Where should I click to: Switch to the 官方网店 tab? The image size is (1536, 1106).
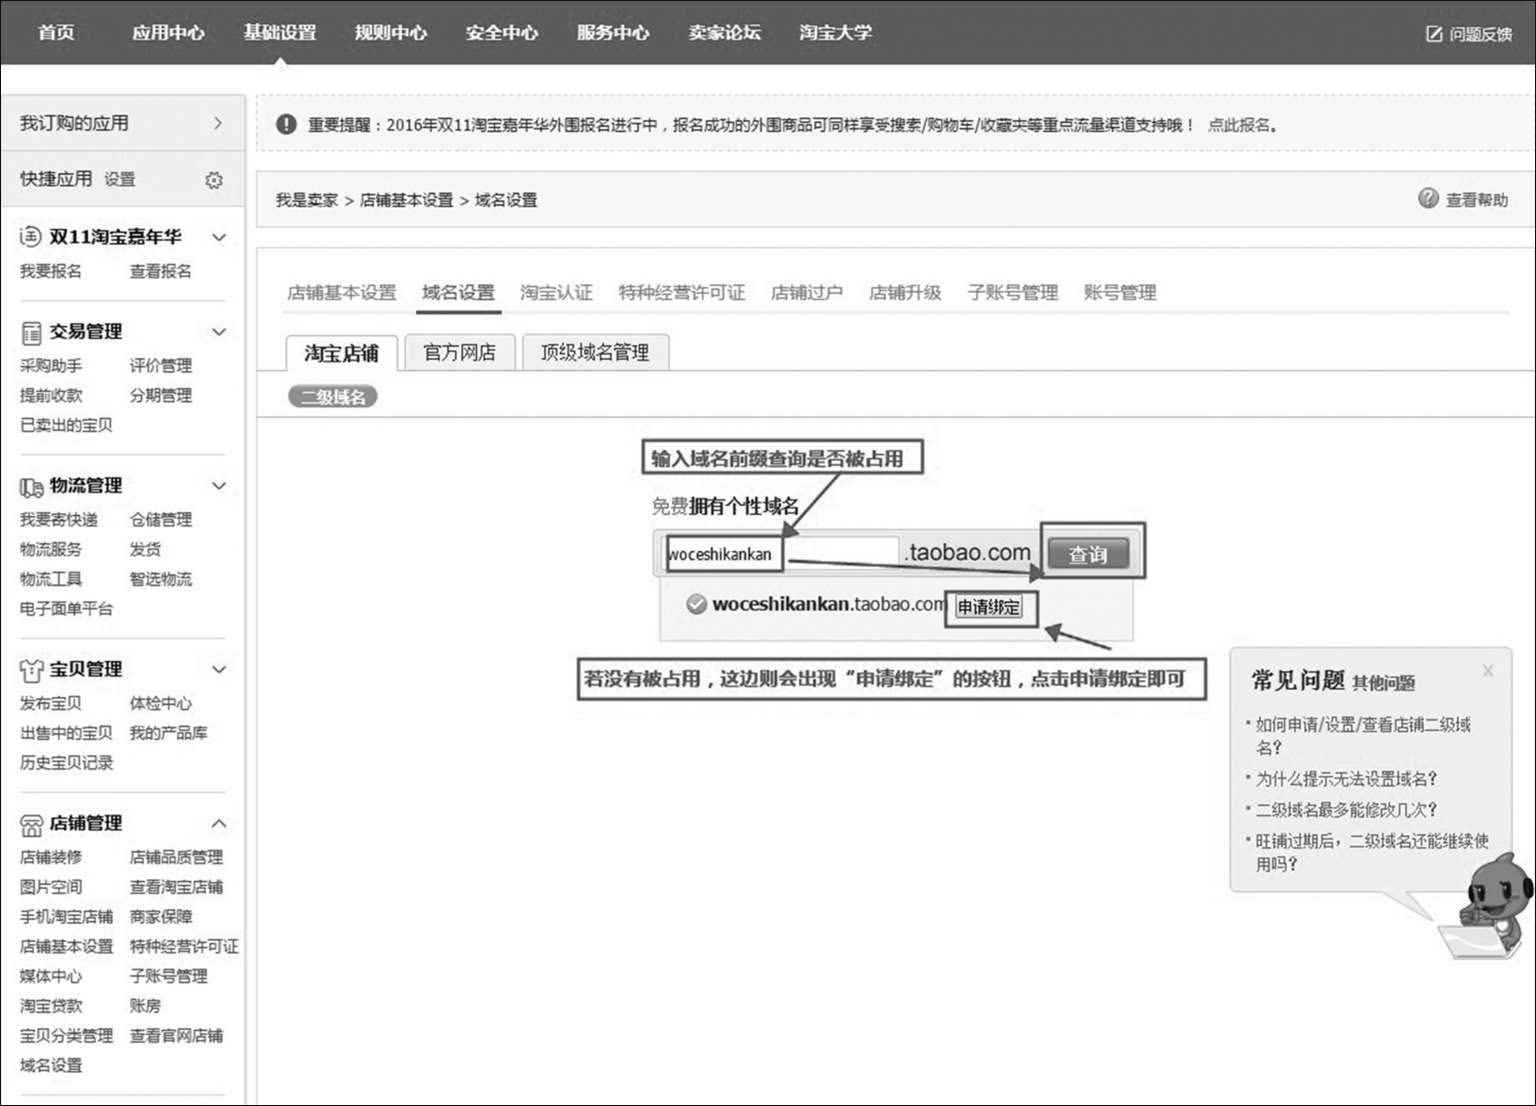[459, 352]
